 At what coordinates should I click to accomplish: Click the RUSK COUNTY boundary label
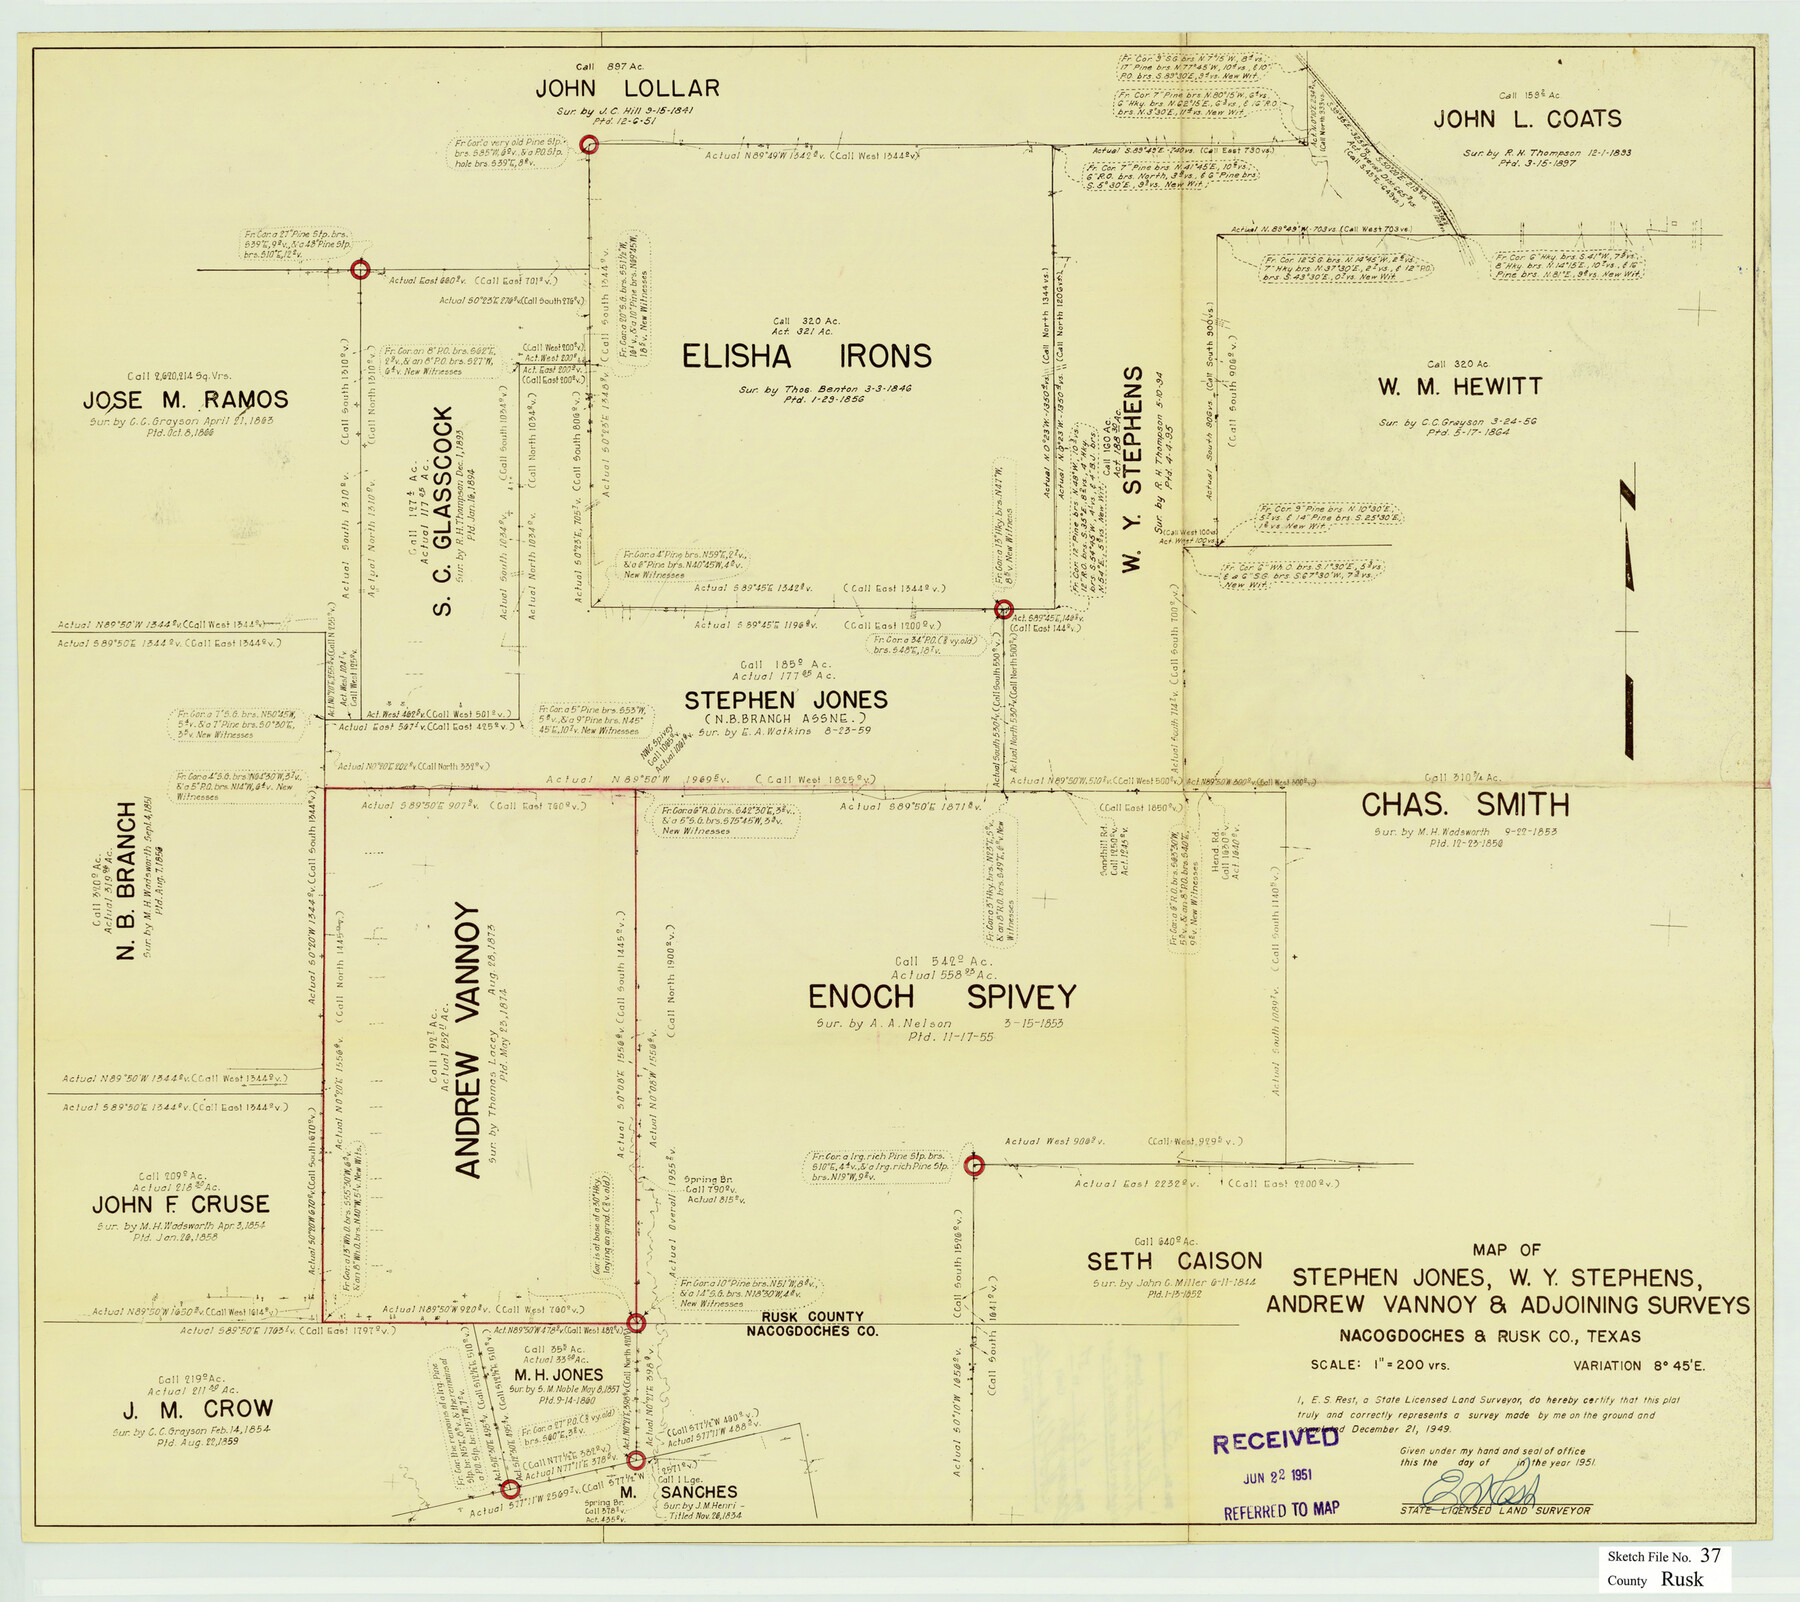[813, 1316]
